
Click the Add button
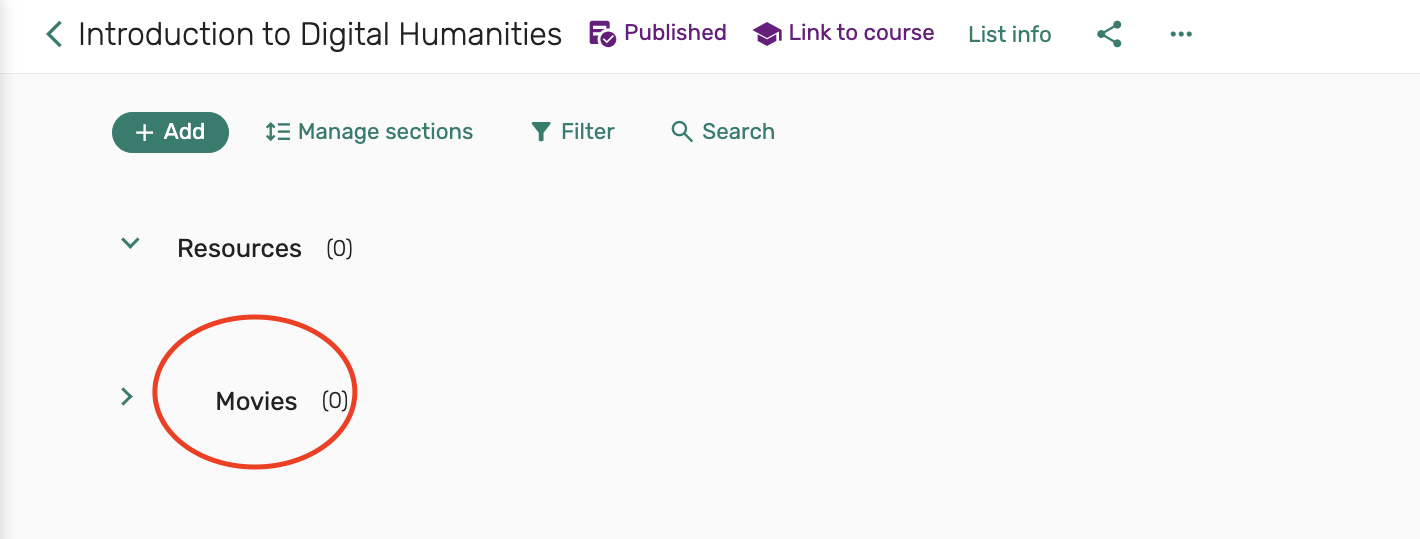click(171, 132)
